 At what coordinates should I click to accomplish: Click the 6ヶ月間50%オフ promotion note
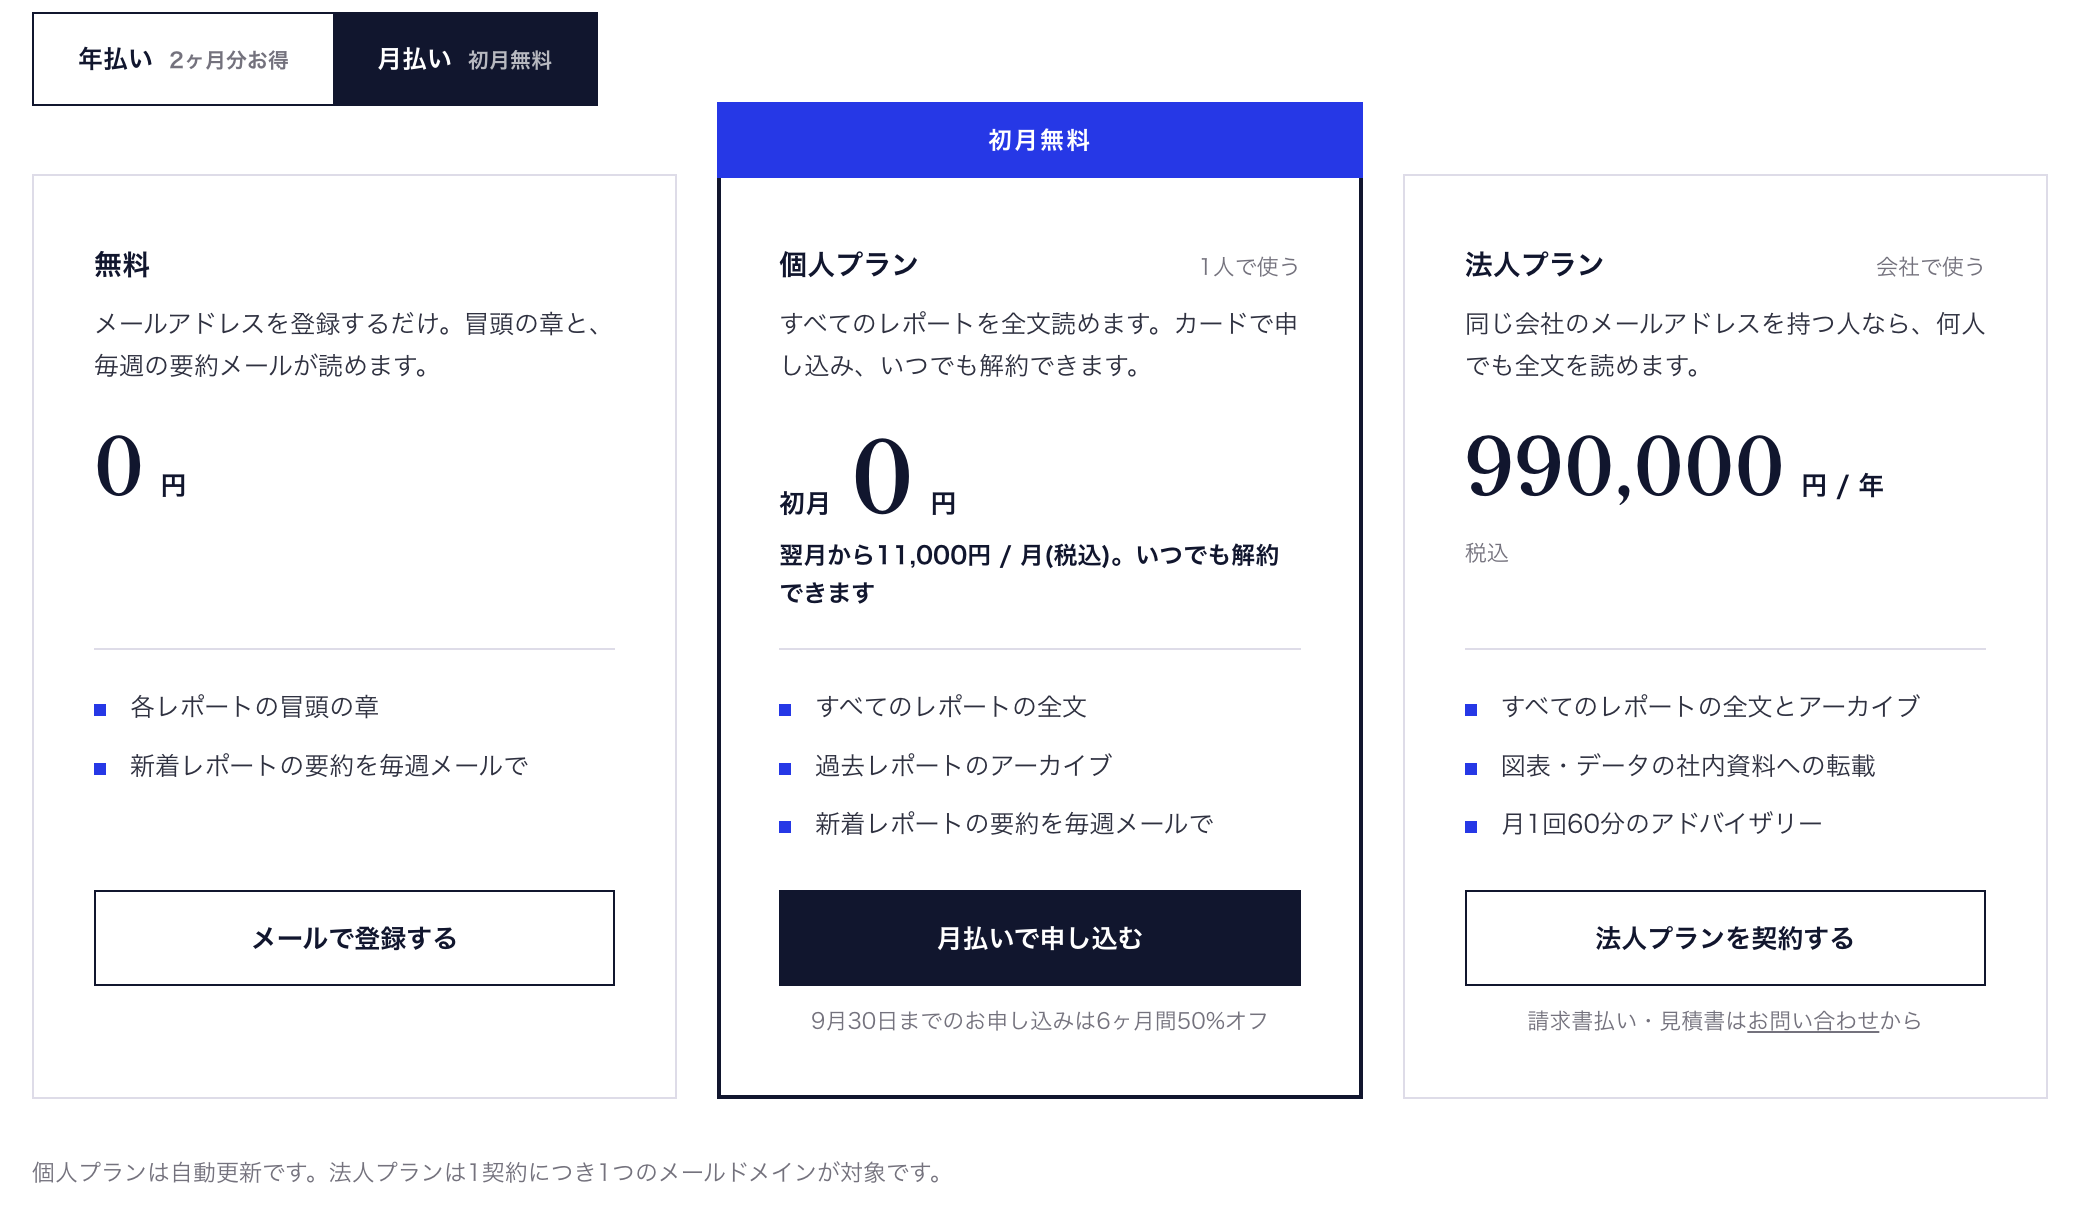click(1040, 1021)
